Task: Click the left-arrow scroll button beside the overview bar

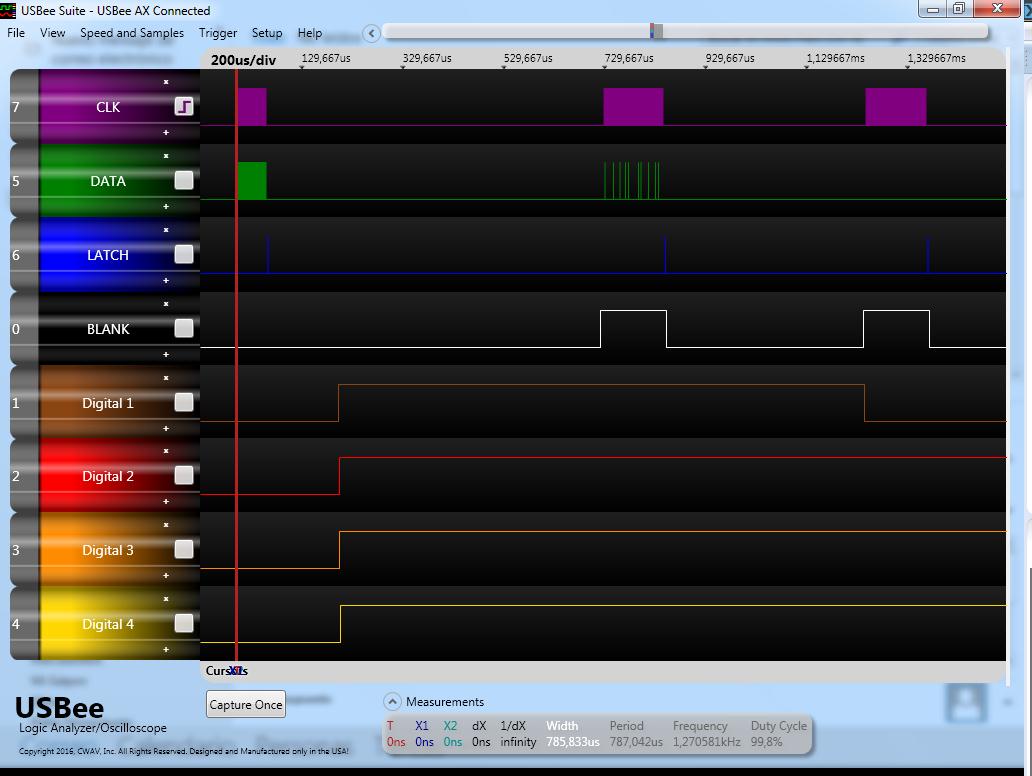Action: point(371,33)
